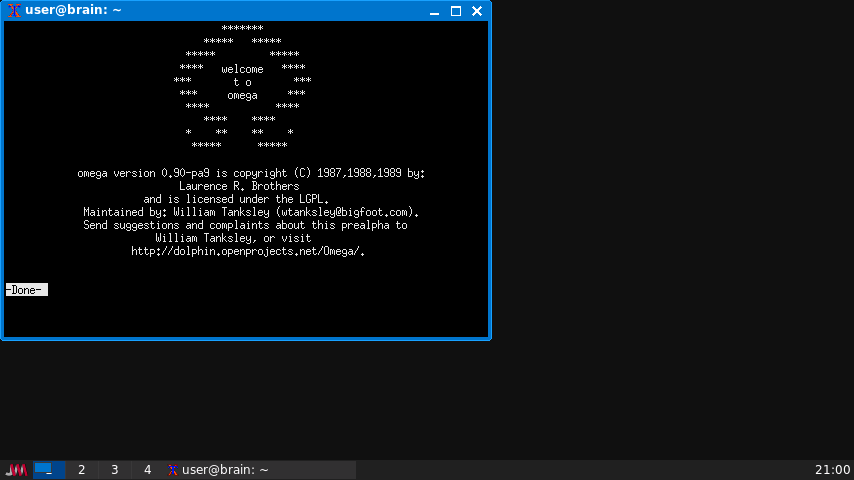Close the user@brain terminal window
The width and height of the screenshot is (854, 480).
(477, 11)
